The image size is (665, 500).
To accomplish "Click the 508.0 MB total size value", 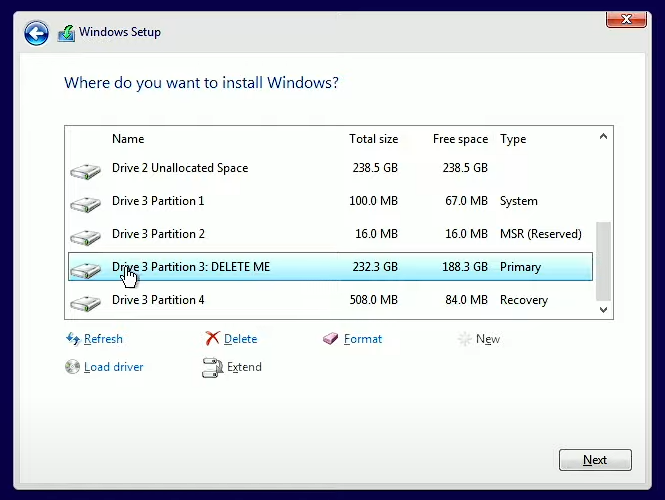I will [374, 300].
